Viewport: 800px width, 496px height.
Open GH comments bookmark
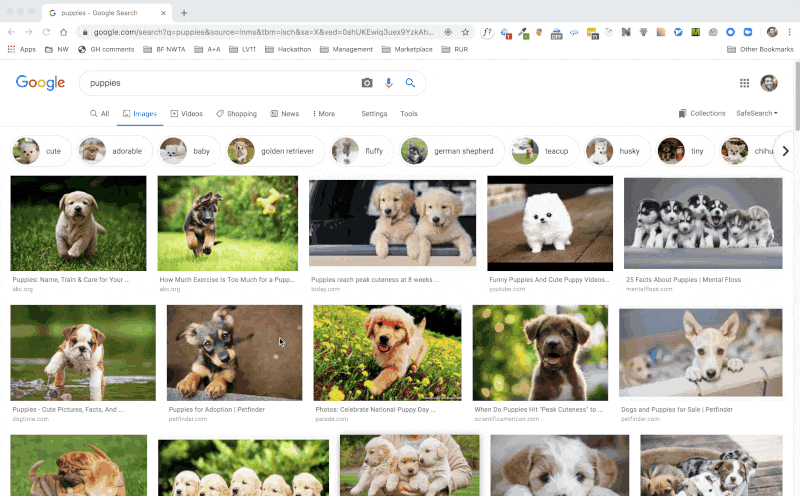[x=106, y=49]
